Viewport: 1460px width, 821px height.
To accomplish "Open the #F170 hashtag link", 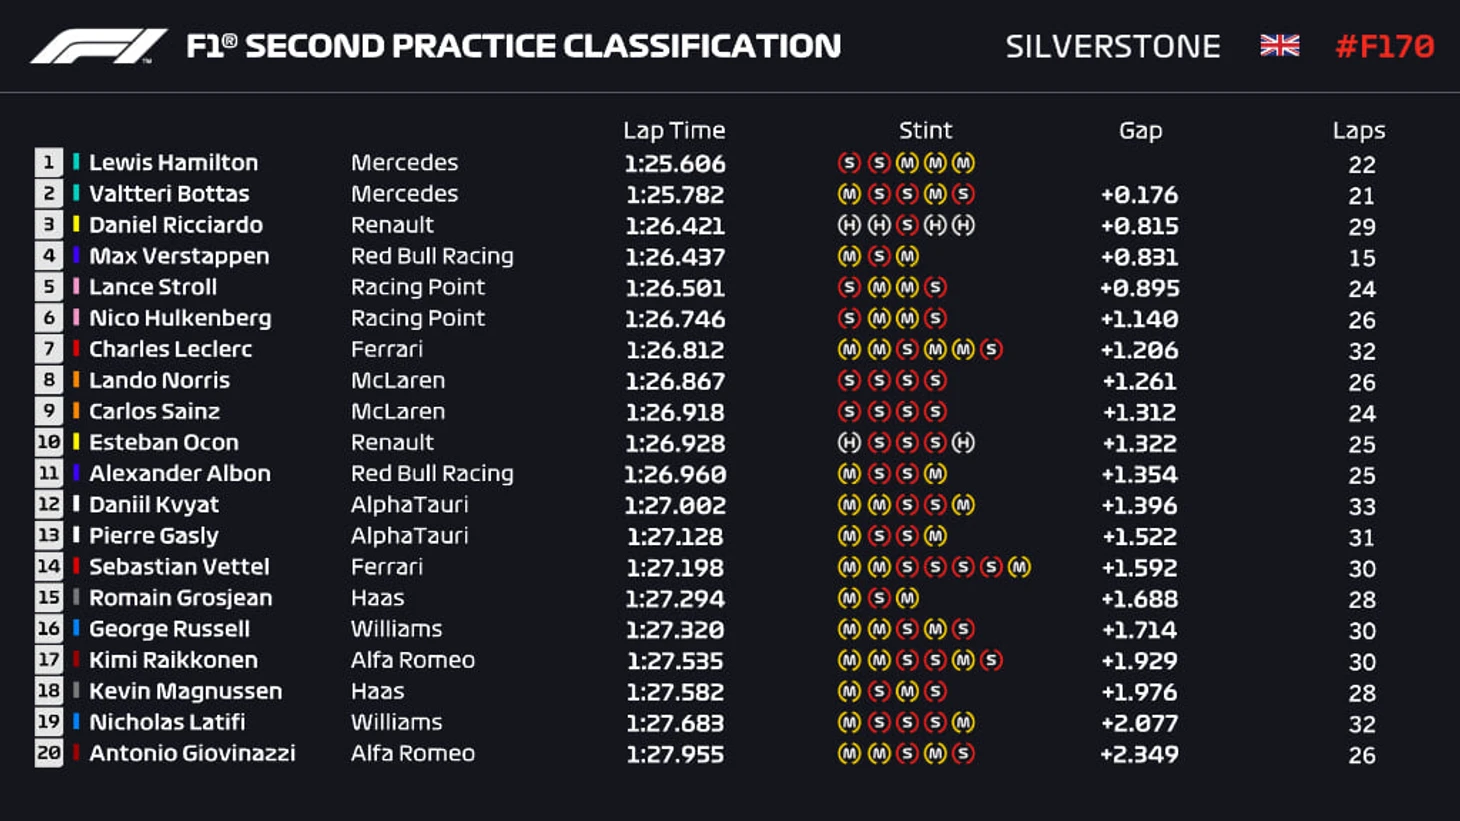I will tap(1385, 46).
